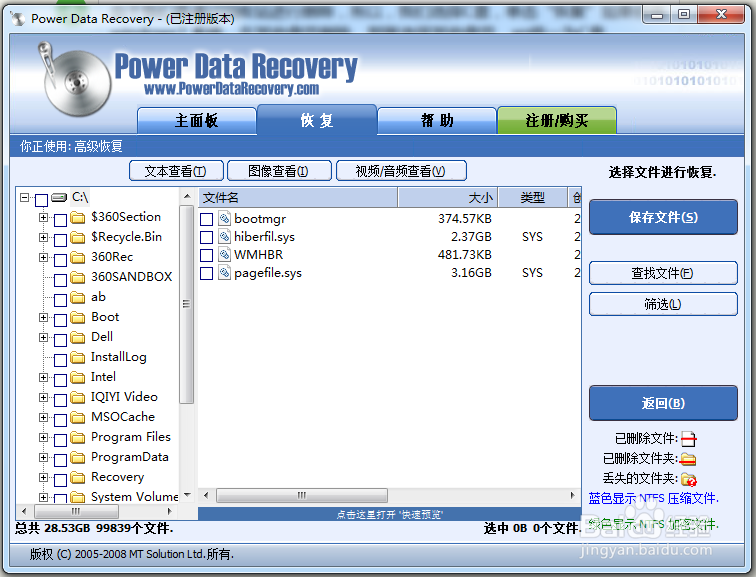This screenshot has height=577, width=756.
Task: Click the 筛选(L) button
Action: [663, 304]
